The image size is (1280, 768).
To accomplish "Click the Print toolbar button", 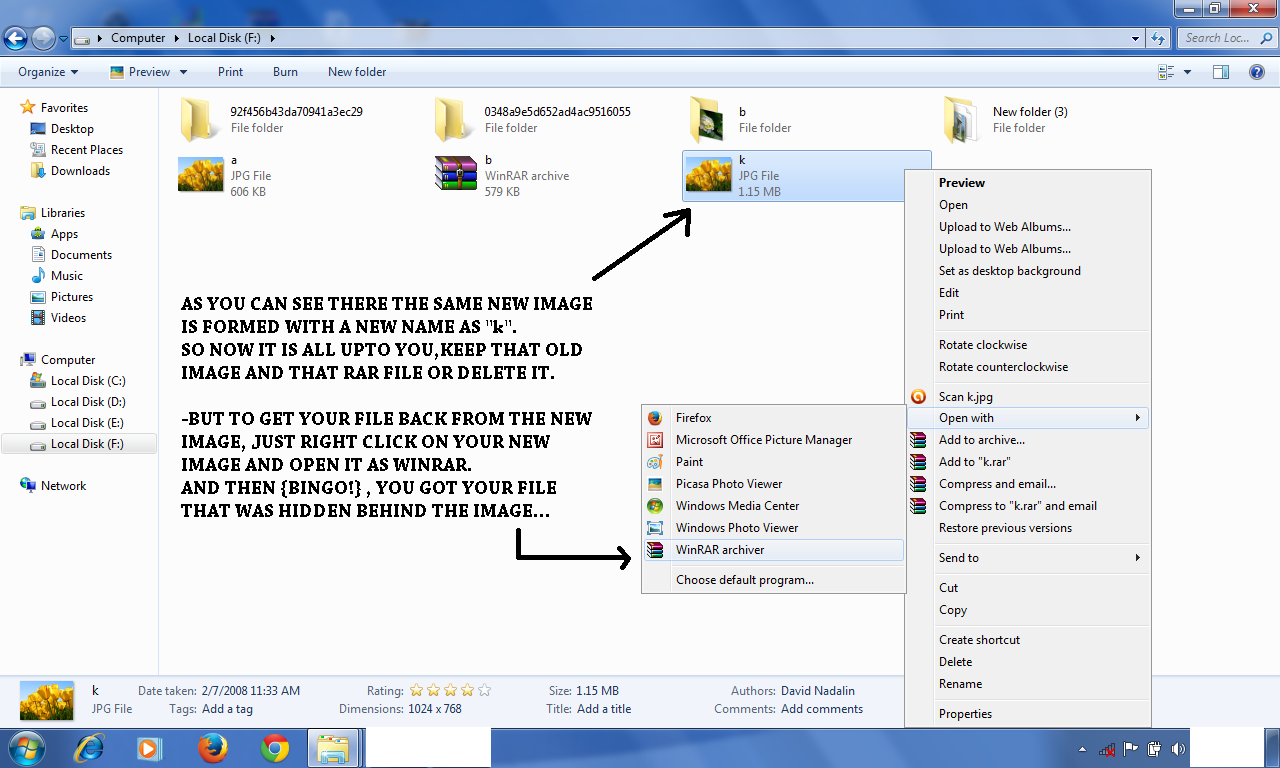I will point(230,72).
